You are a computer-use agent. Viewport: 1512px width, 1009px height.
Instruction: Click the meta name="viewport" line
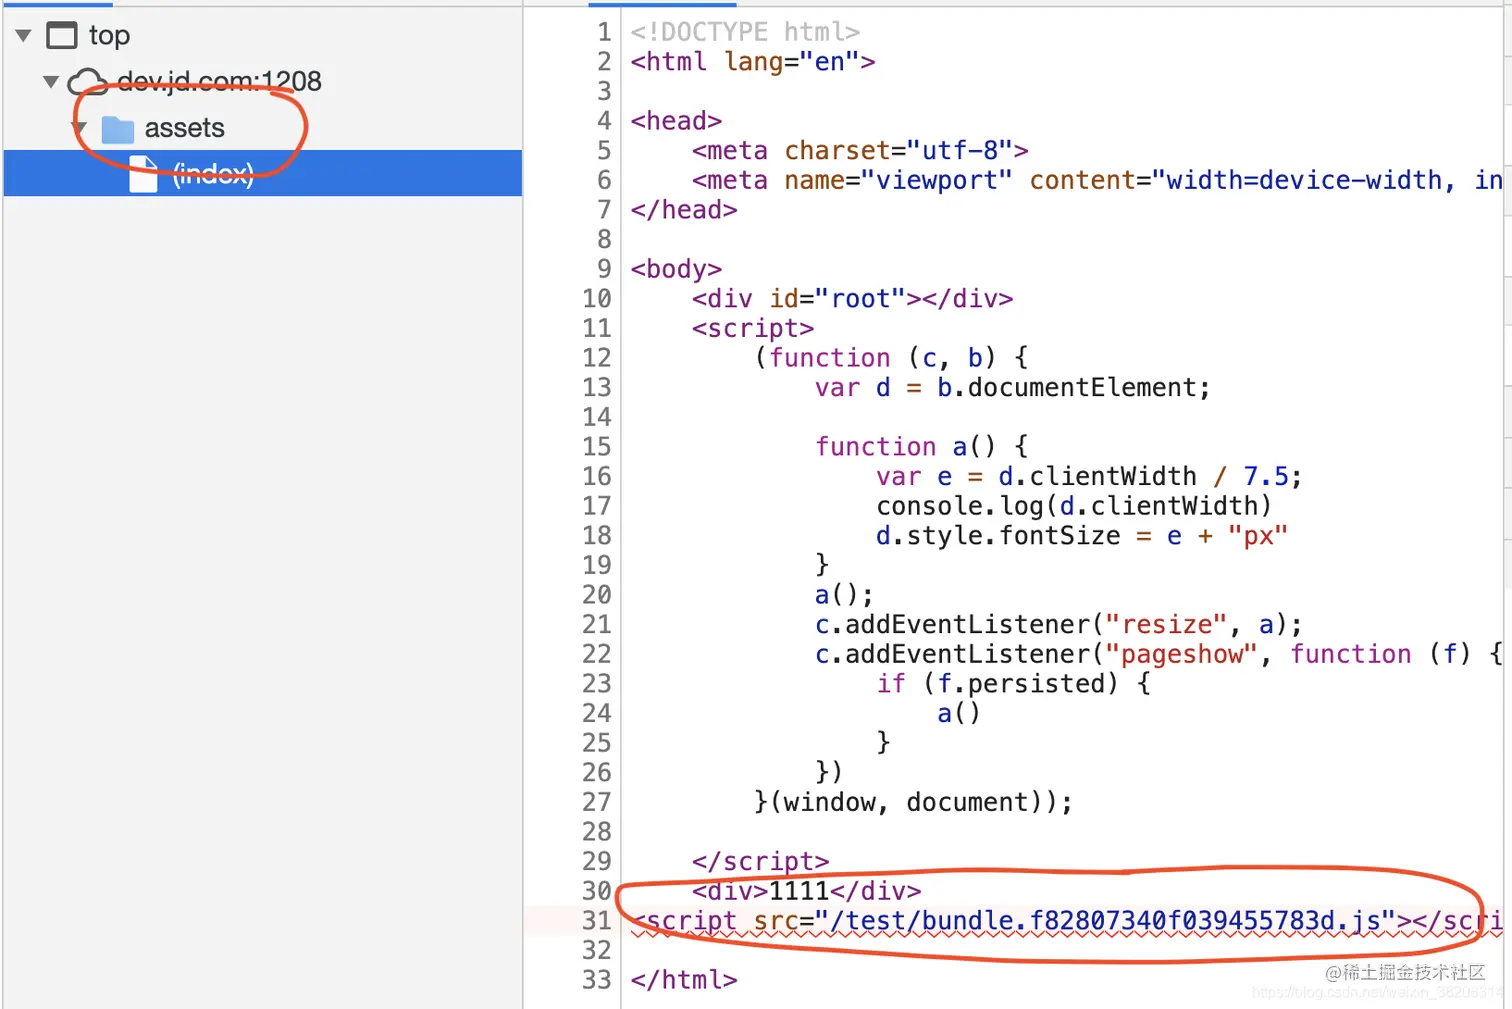pyautogui.click(x=1096, y=180)
